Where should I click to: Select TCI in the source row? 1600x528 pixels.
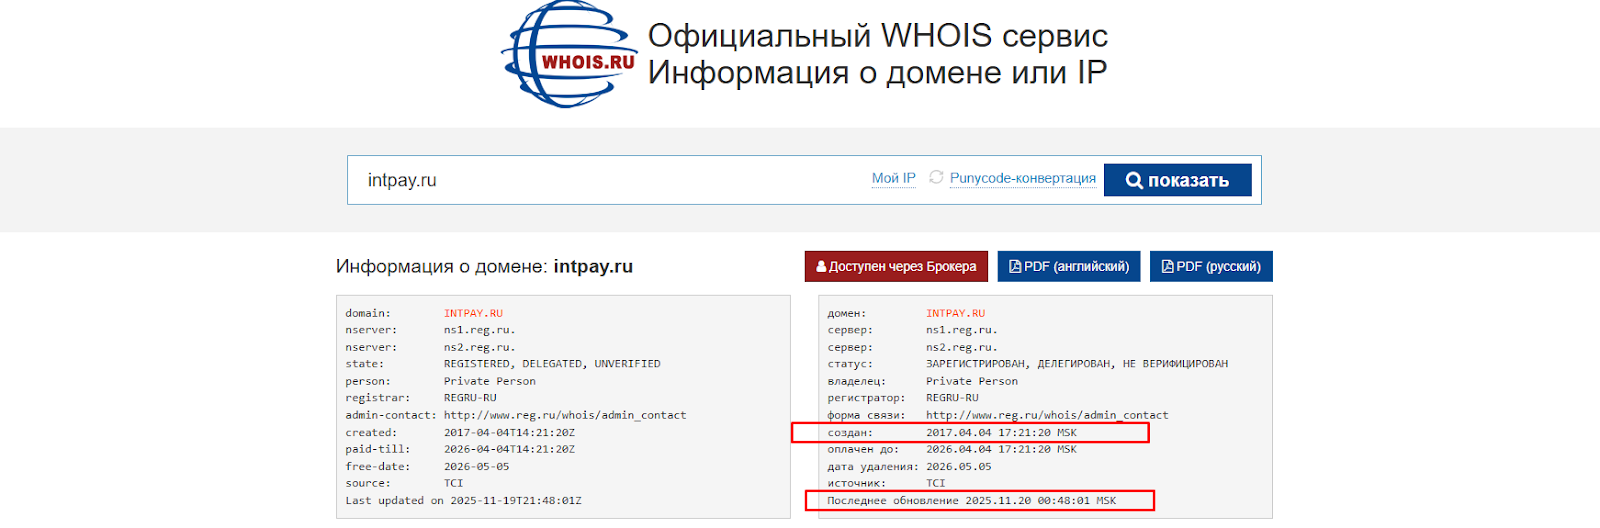click(454, 483)
